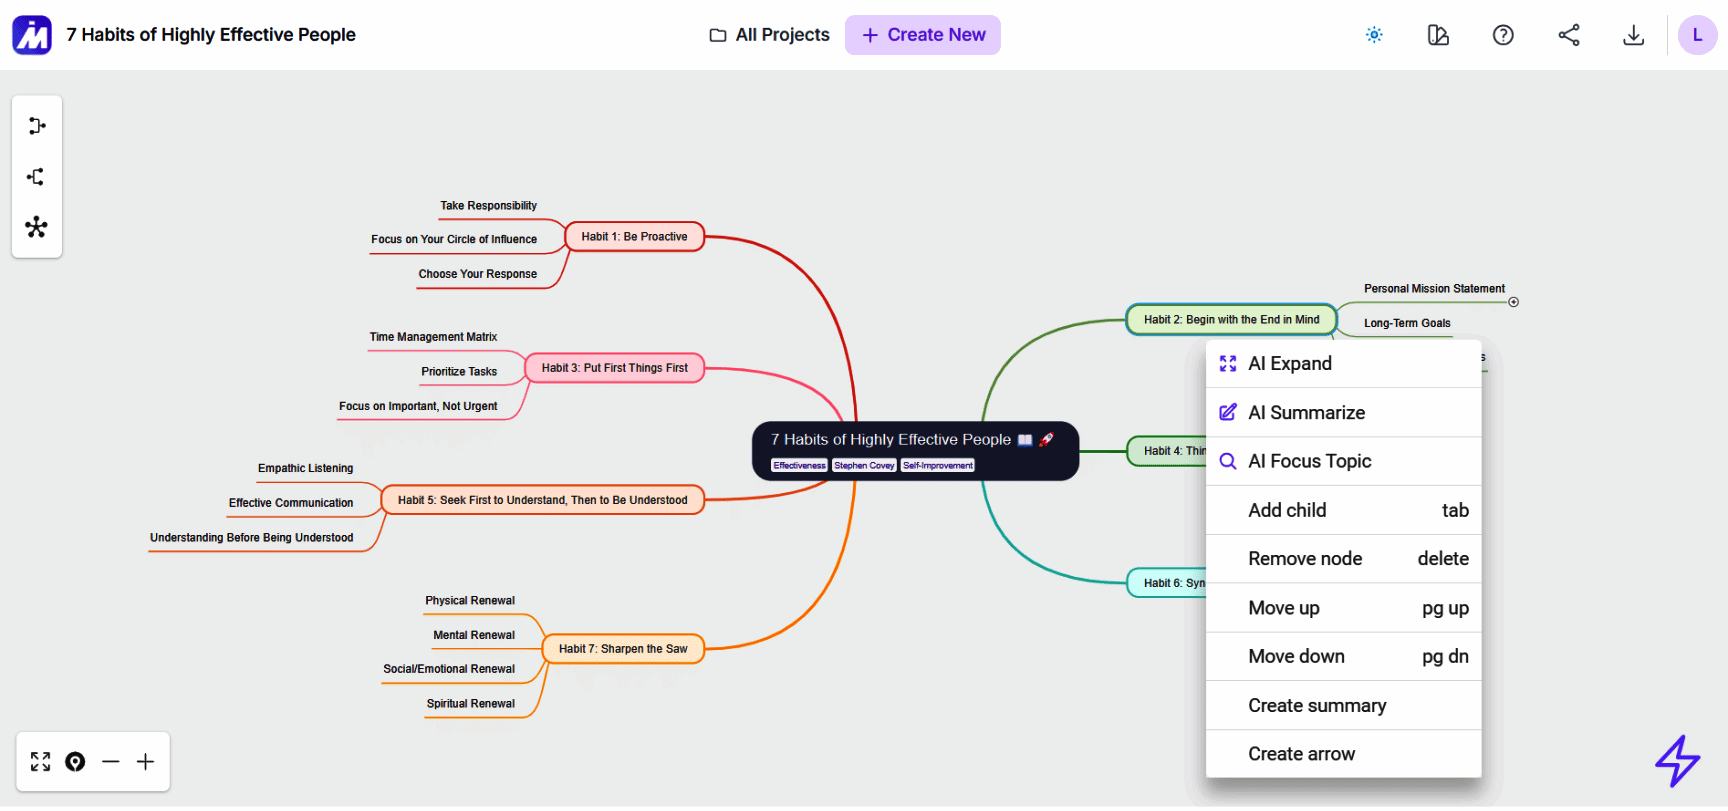Select the Empathic Listening leaf node
1728x811 pixels.
[x=305, y=468]
